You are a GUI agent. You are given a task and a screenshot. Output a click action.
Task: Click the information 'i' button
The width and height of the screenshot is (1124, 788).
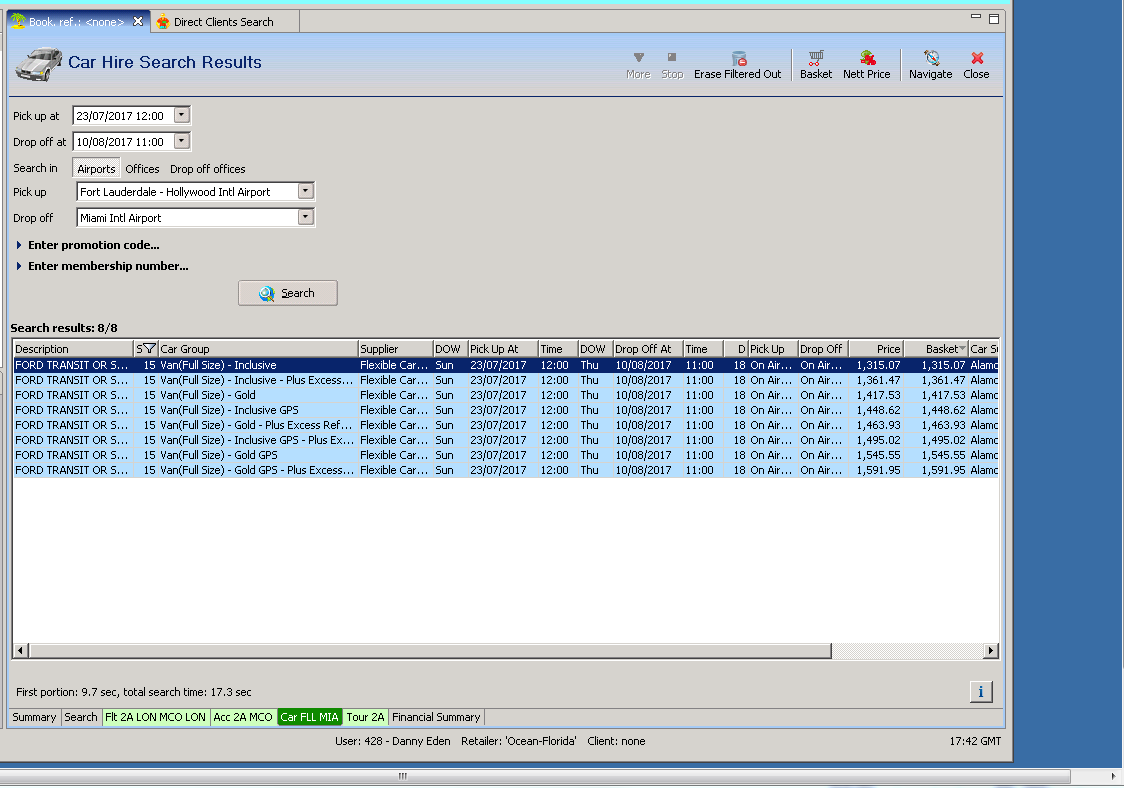click(980, 692)
